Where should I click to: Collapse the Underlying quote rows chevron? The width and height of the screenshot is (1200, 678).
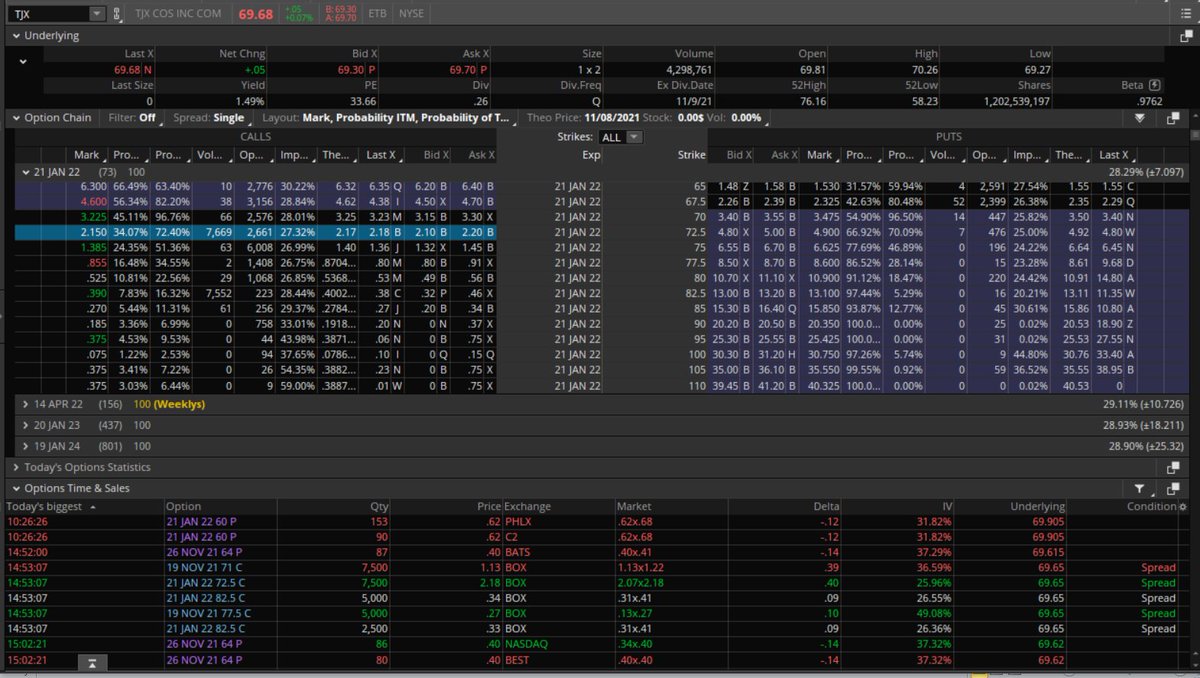tap(23, 61)
